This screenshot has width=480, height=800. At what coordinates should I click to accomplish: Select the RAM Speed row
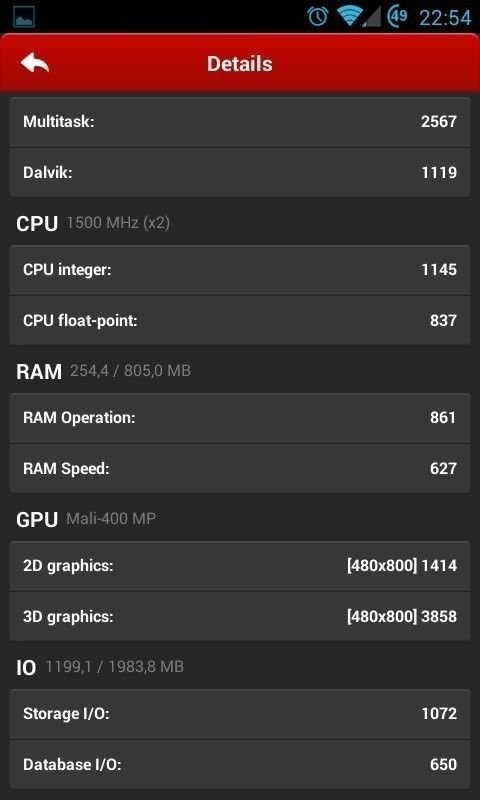coord(240,468)
